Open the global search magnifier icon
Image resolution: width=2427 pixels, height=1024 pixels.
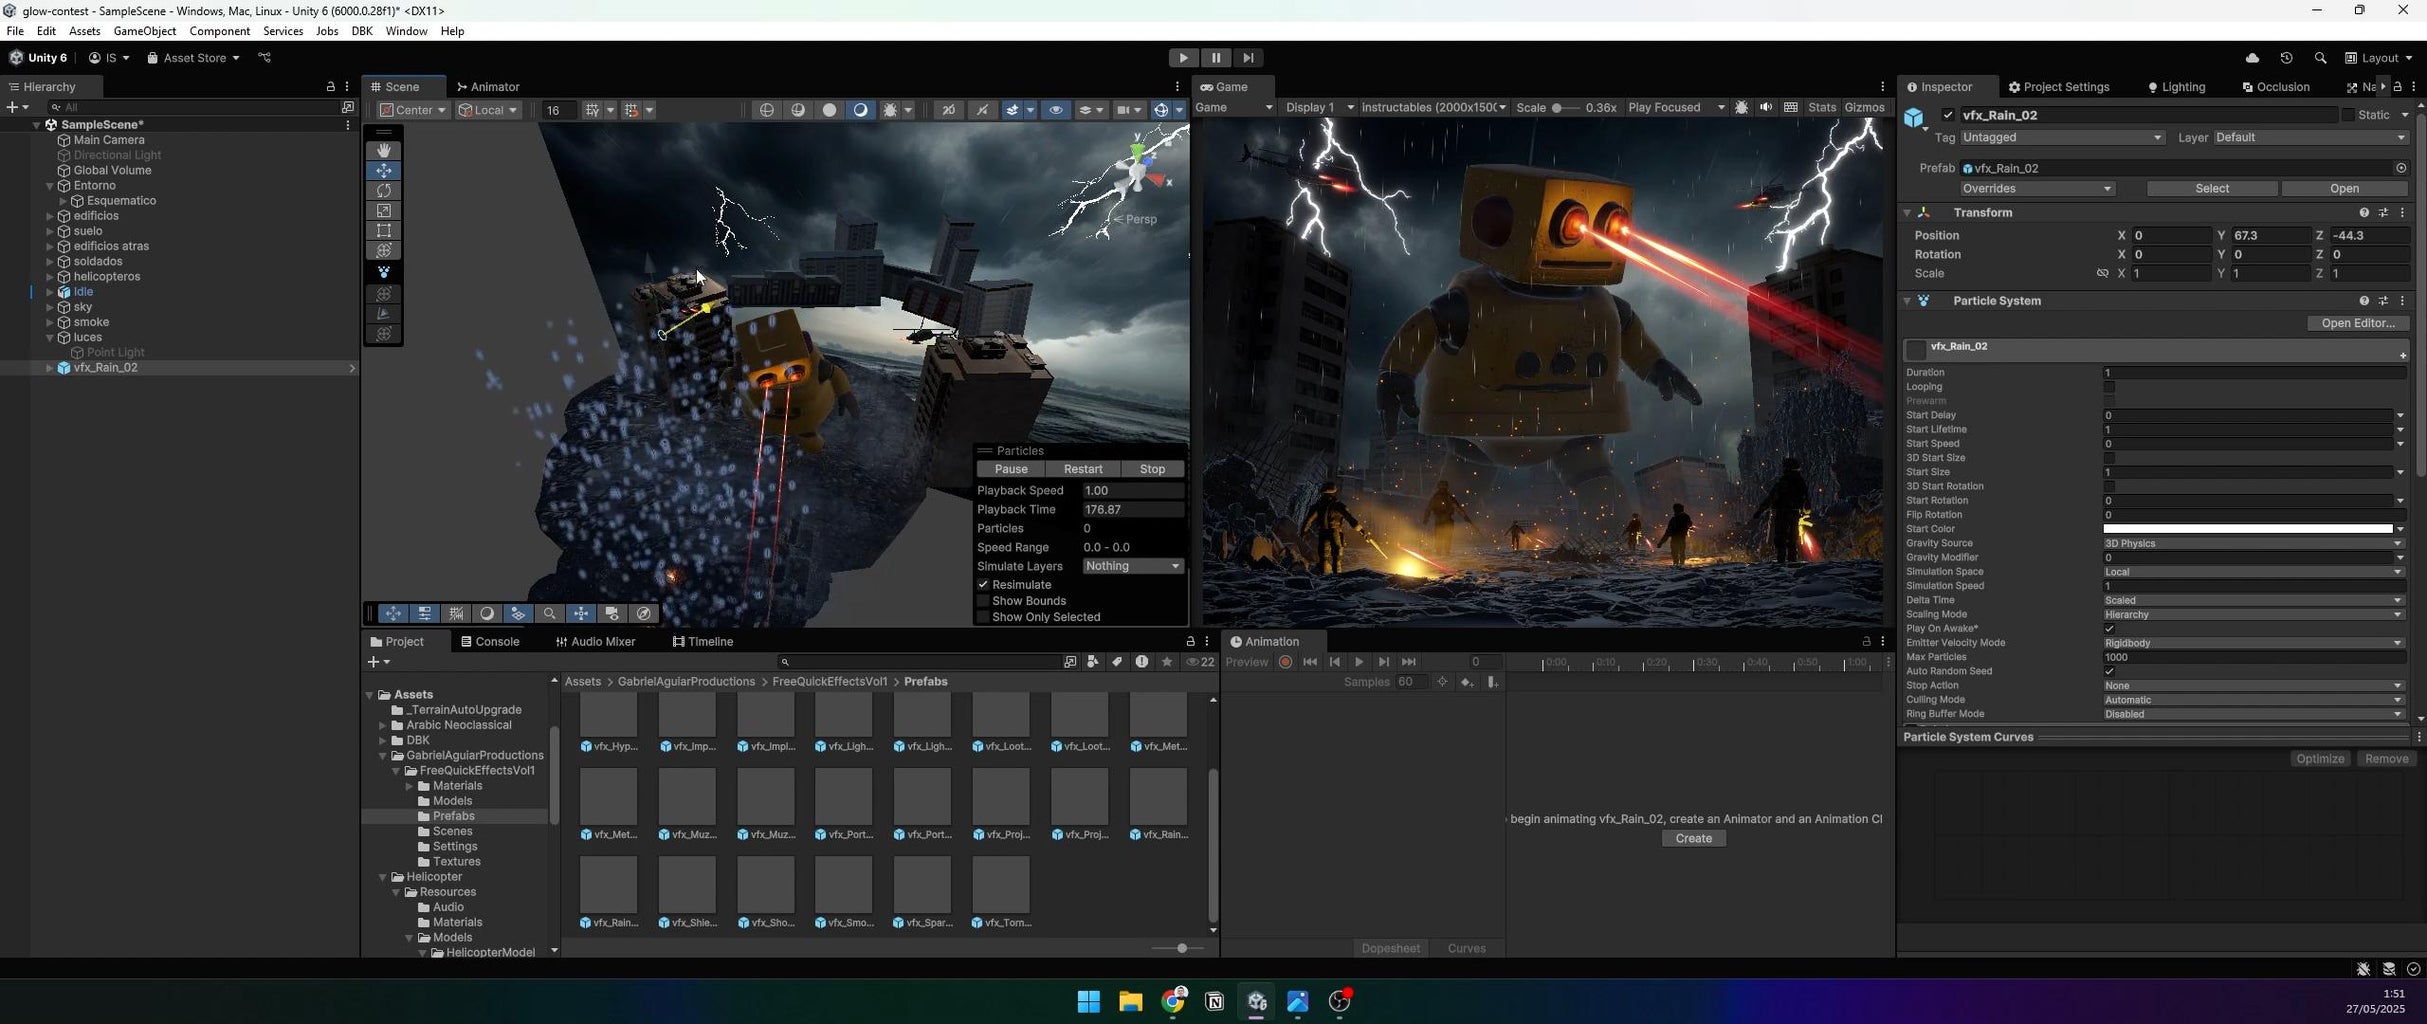coord(2320,58)
